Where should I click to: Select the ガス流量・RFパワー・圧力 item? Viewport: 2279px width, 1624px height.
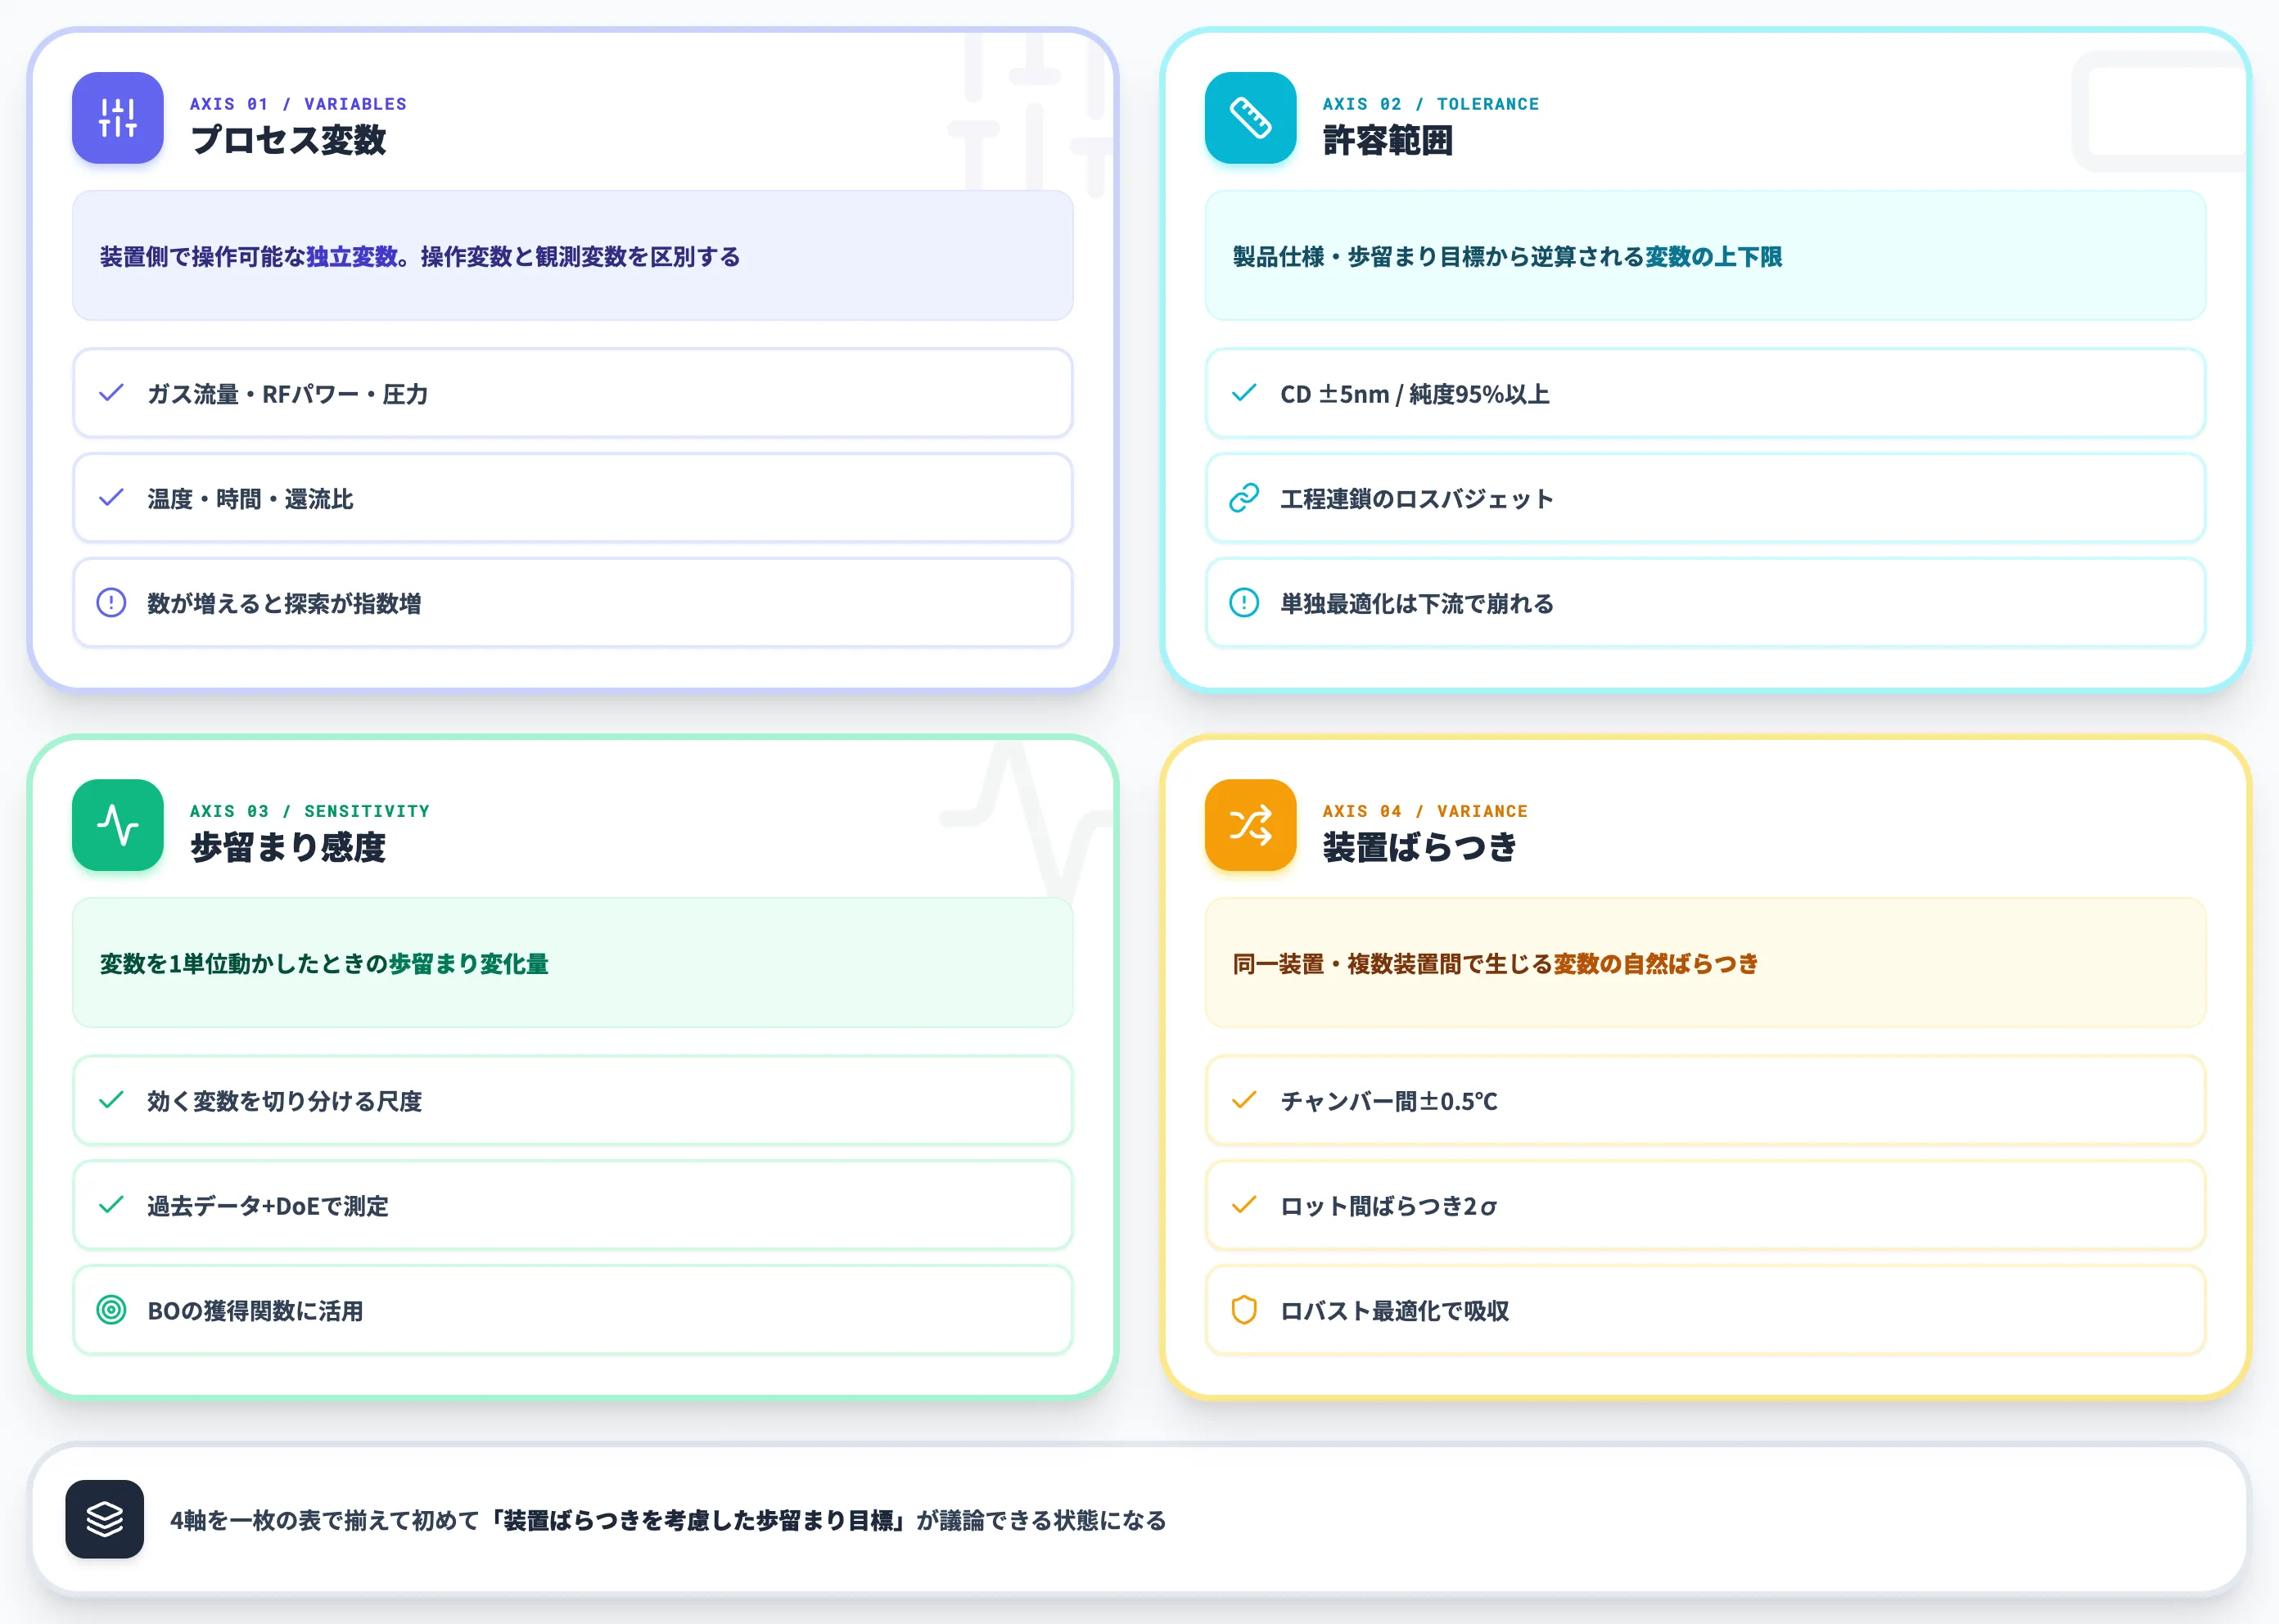(x=573, y=393)
